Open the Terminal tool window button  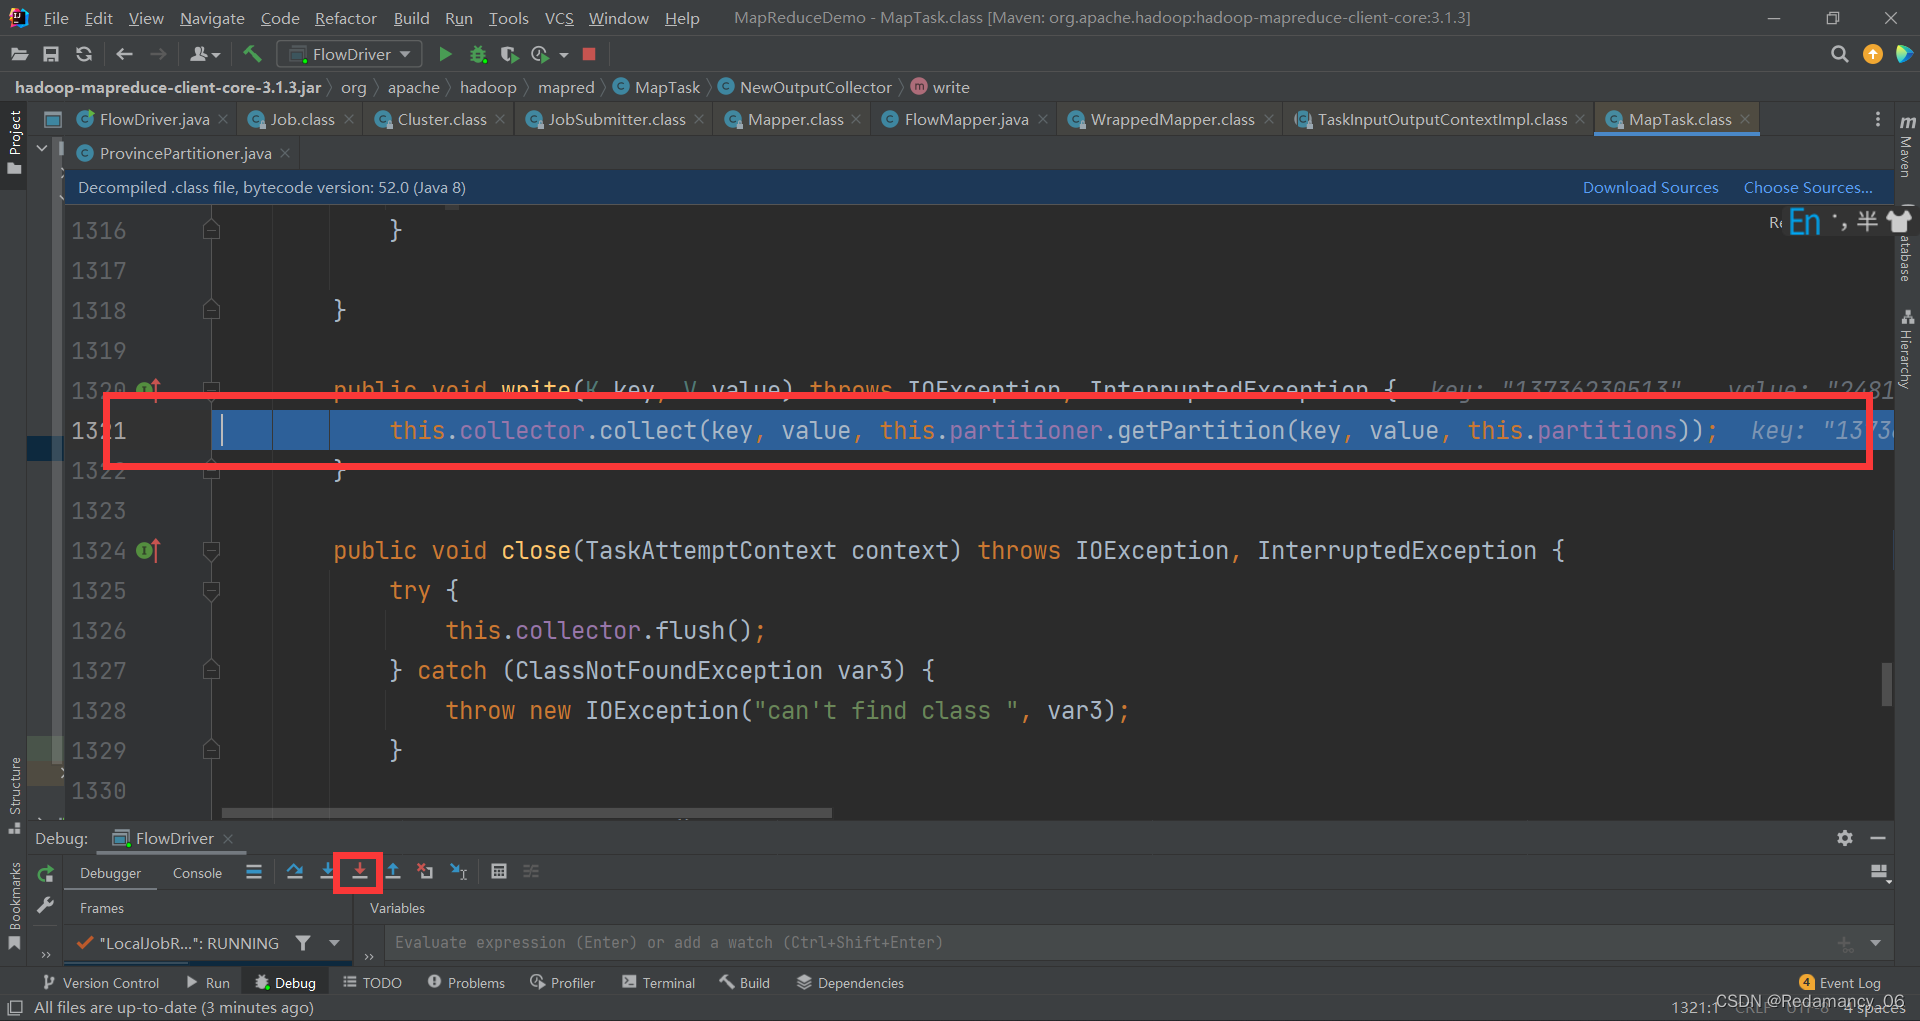[x=658, y=983]
